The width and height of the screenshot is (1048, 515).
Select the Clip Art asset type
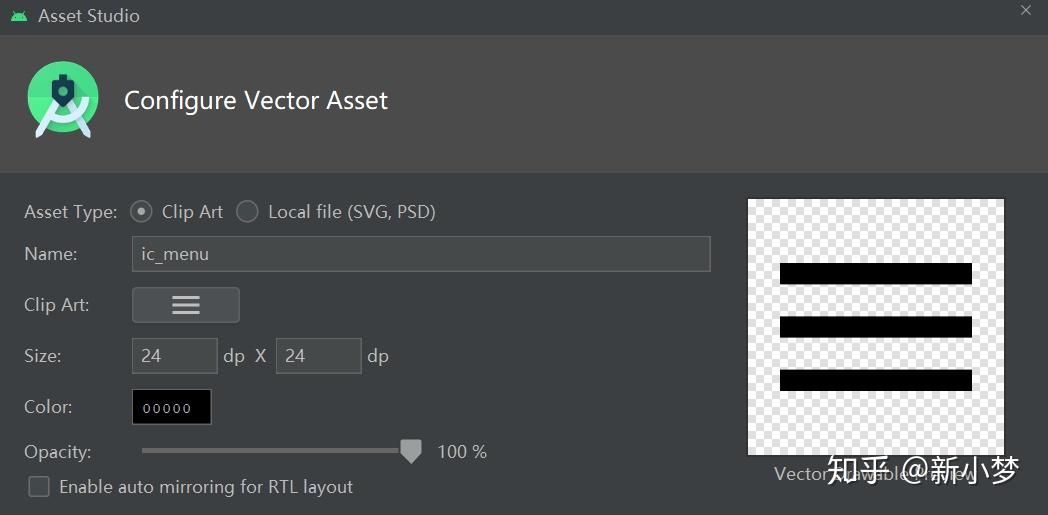(x=142, y=212)
